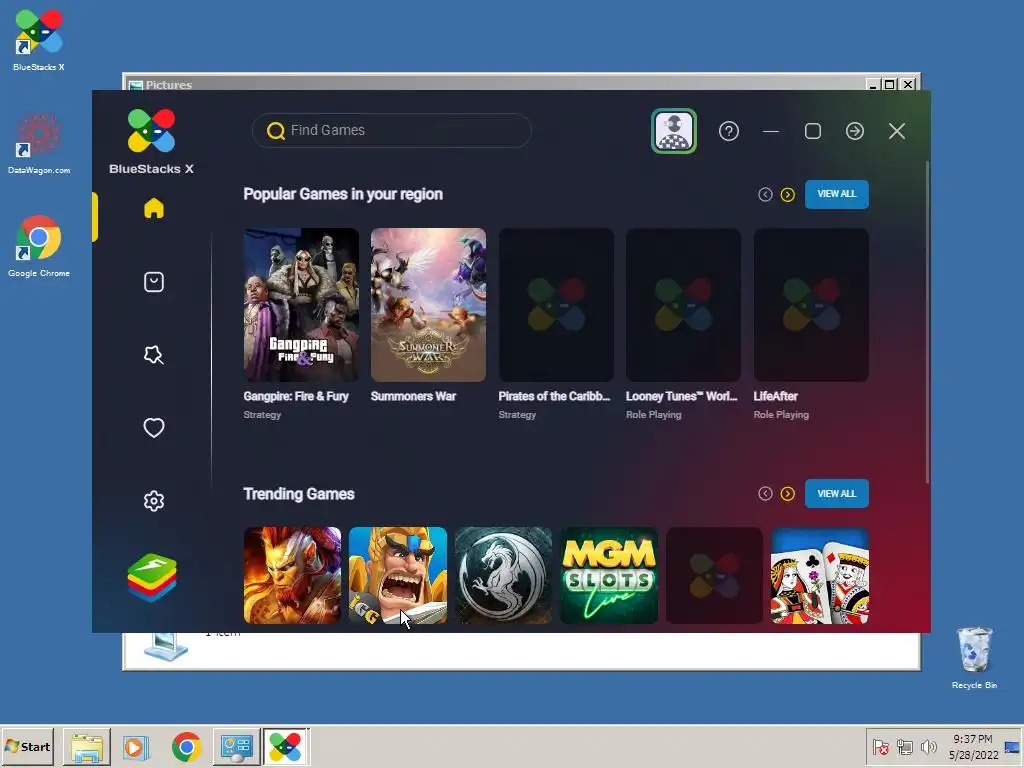Image resolution: width=1024 pixels, height=768 pixels.
Task: Open the Control Panel taskbar item
Action: point(236,746)
